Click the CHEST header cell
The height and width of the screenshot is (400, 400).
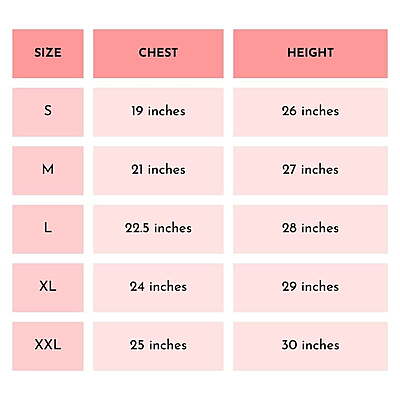click(158, 54)
